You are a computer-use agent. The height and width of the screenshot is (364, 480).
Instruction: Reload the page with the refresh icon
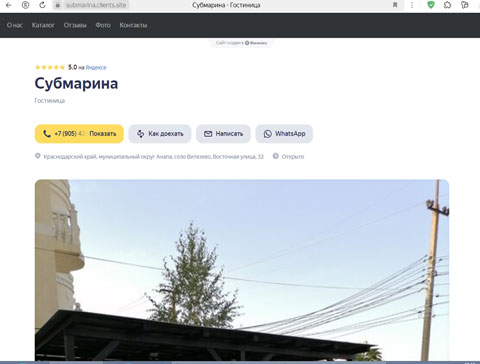42,5
